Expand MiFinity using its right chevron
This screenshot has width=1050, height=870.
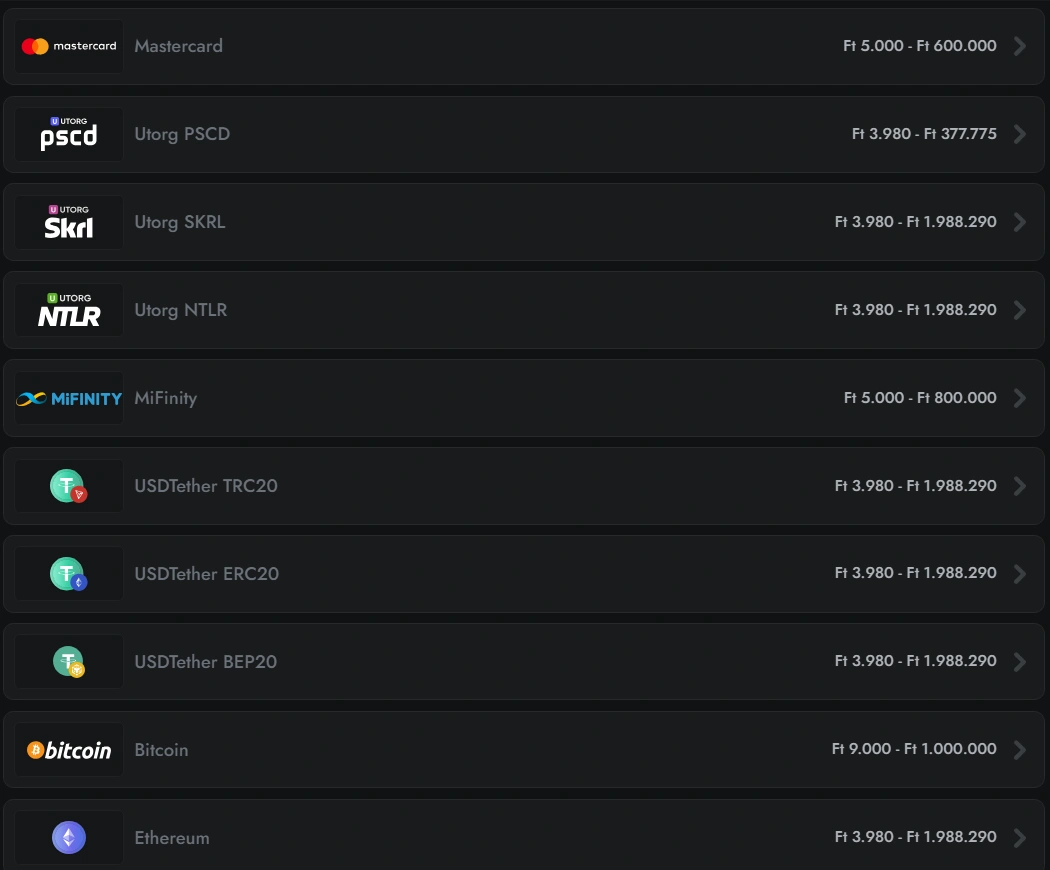point(1019,398)
